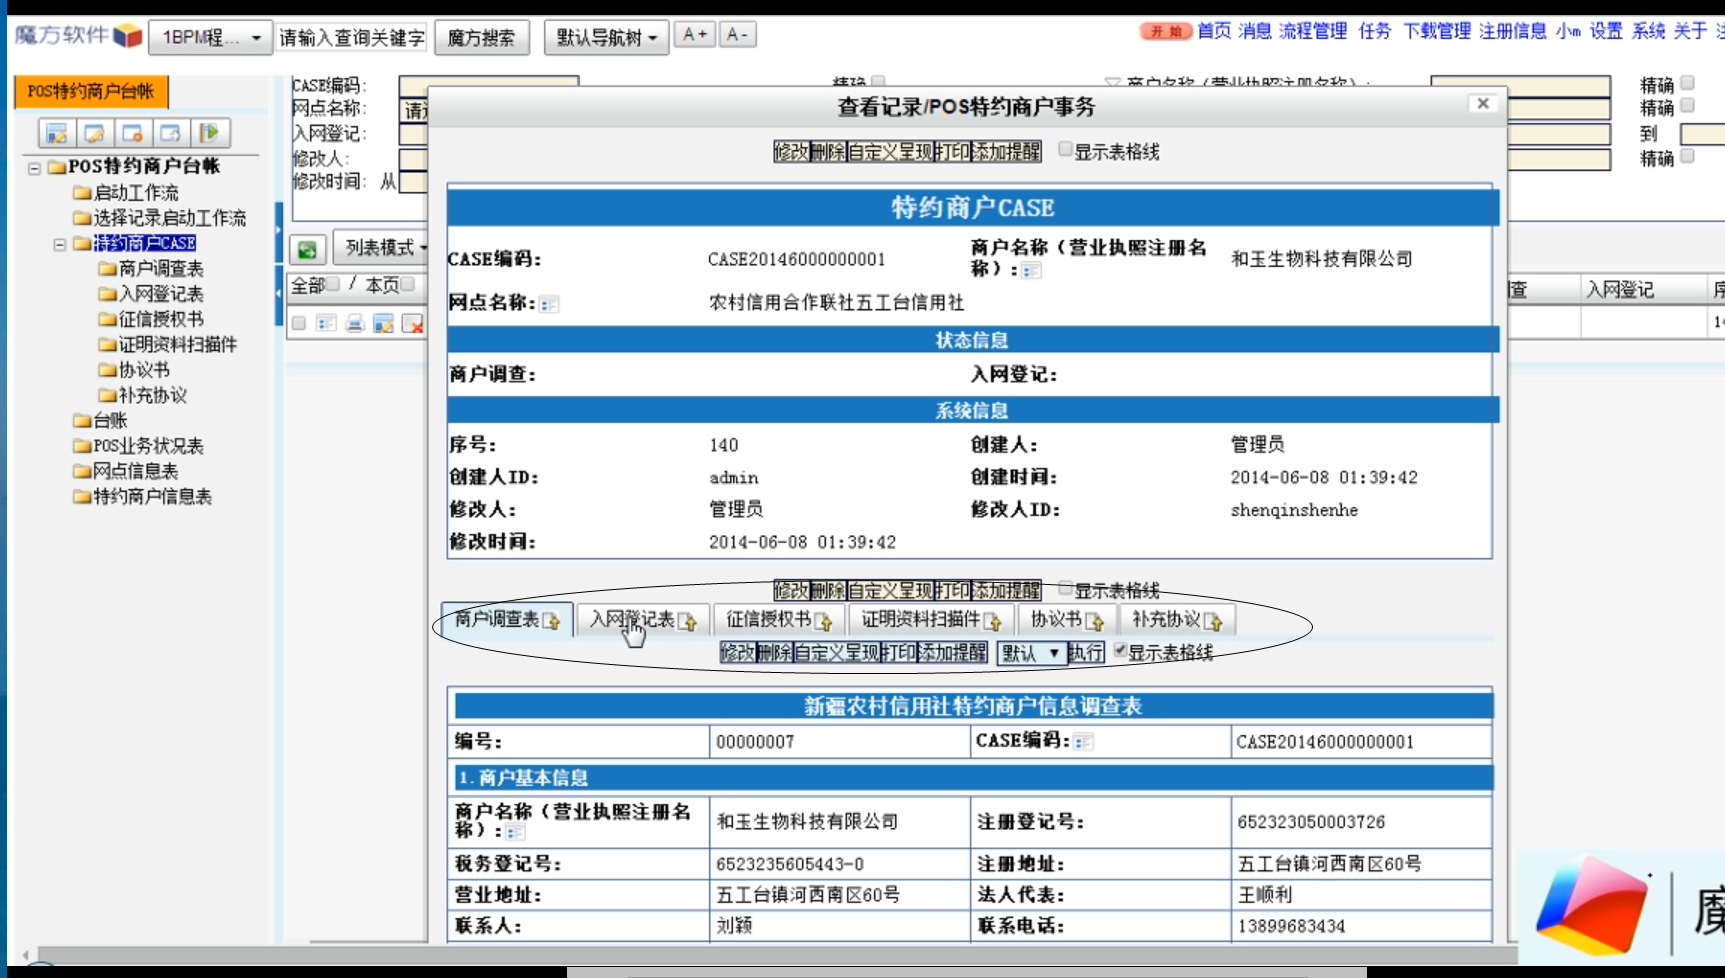Viewport: 1725px width, 978px height.
Task: Click the lookup icon next to 网点名称 label
Action: coord(549,304)
